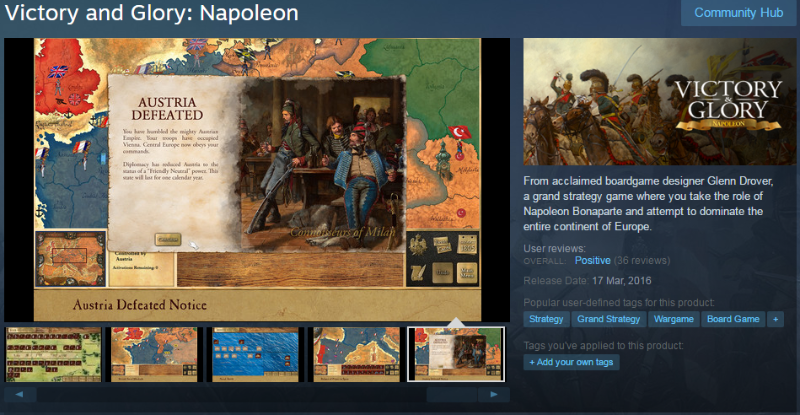Select the battle grid screenshot thumbnail
The width and height of the screenshot is (800, 415).
point(54,355)
